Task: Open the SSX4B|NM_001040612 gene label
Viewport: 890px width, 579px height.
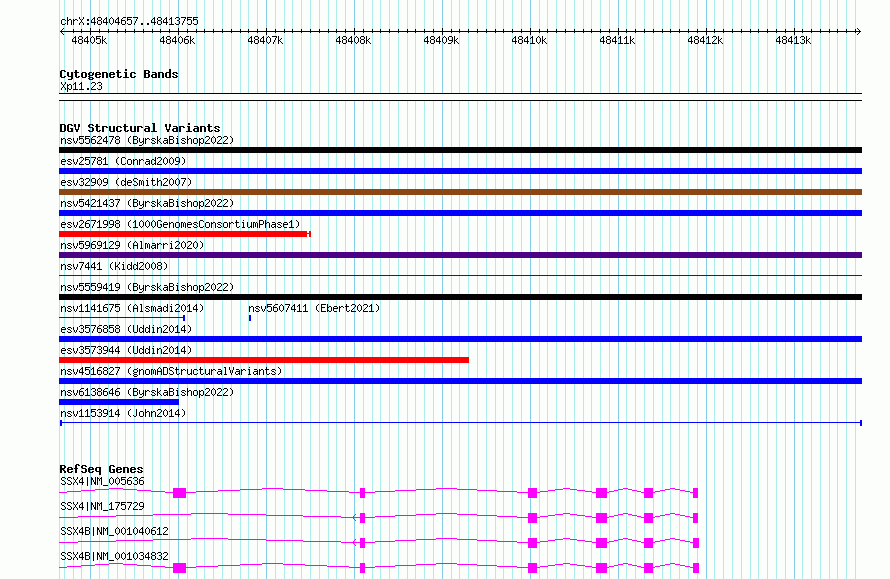Action: (114, 531)
